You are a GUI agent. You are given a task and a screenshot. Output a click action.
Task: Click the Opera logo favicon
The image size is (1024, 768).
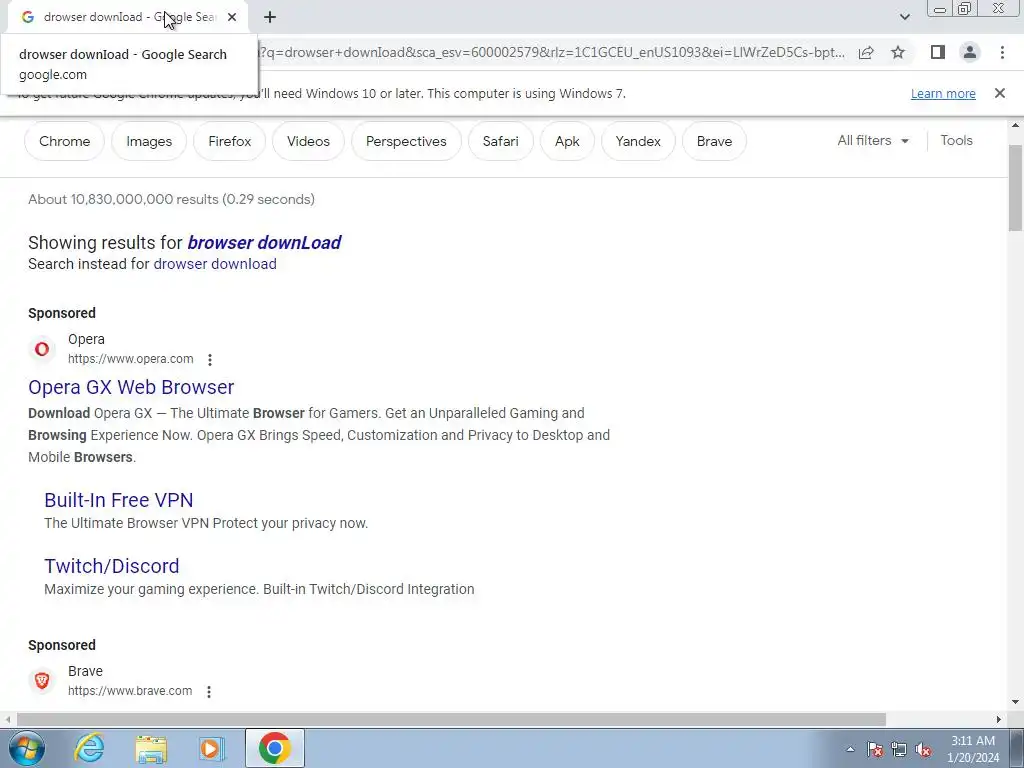[x=42, y=349]
